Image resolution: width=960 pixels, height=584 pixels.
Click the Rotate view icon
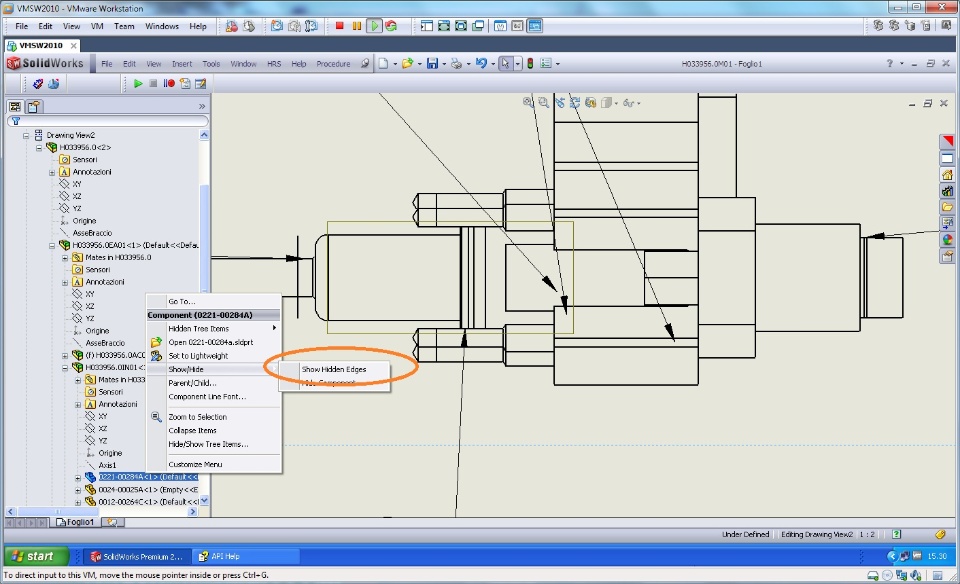[575, 102]
